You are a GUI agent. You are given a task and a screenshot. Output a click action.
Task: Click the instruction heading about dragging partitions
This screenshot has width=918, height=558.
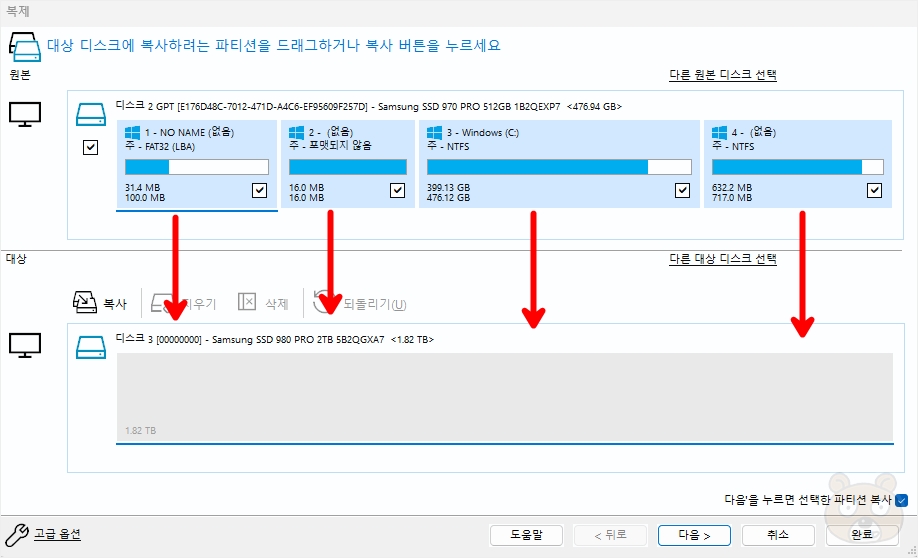tap(273, 46)
